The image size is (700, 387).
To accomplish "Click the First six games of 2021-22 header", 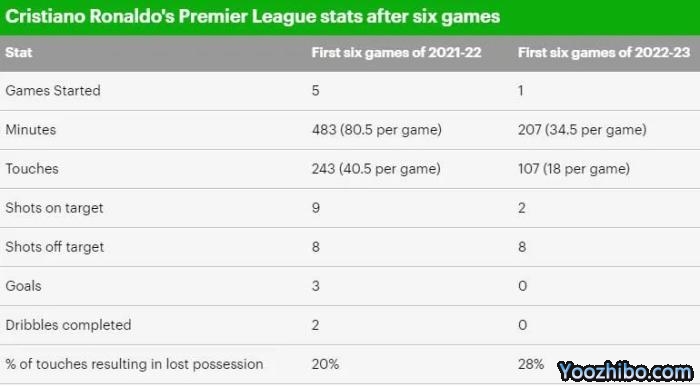I will [x=396, y=53].
